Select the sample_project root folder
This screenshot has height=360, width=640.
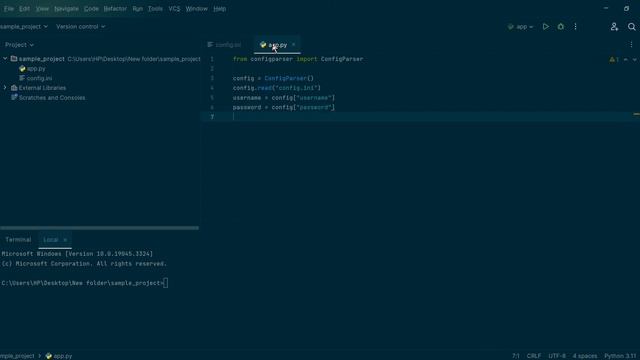pyautogui.click(x=42, y=59)
